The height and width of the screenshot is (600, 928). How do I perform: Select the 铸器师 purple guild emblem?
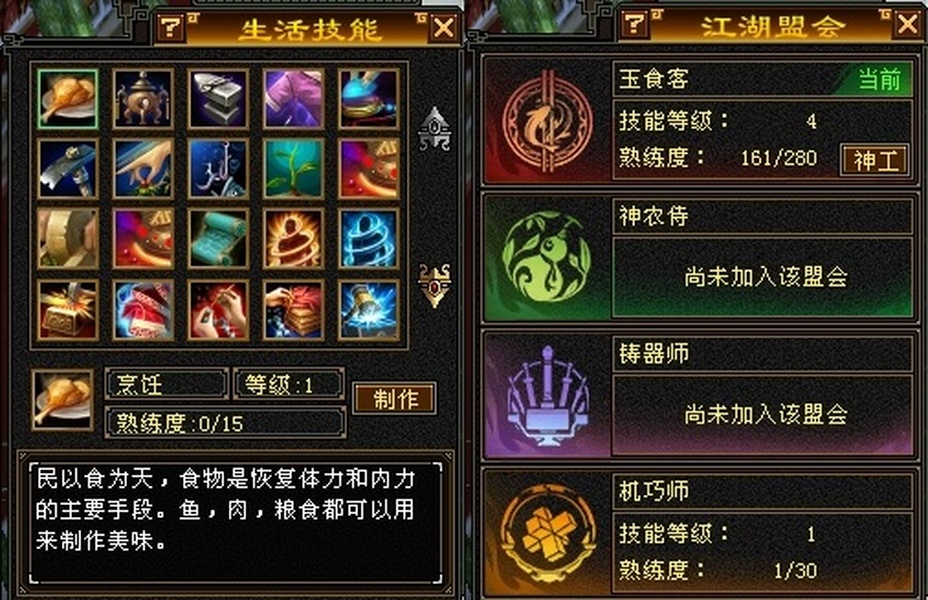(x=547, y=395)
